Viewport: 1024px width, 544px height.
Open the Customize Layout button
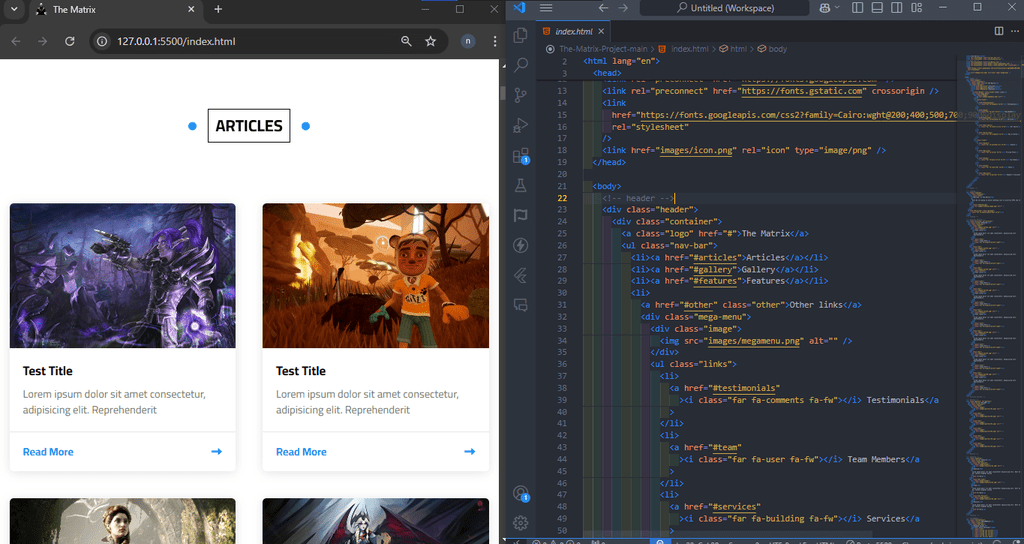point(916,8)
